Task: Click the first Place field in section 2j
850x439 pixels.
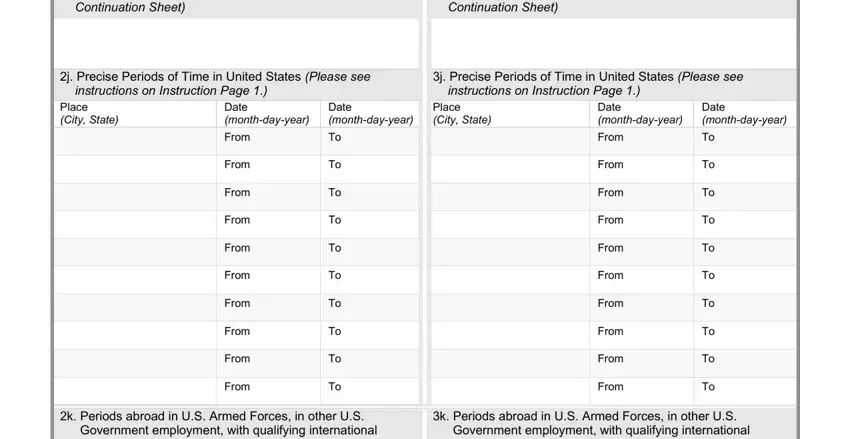Action: [x=135, y=142]
